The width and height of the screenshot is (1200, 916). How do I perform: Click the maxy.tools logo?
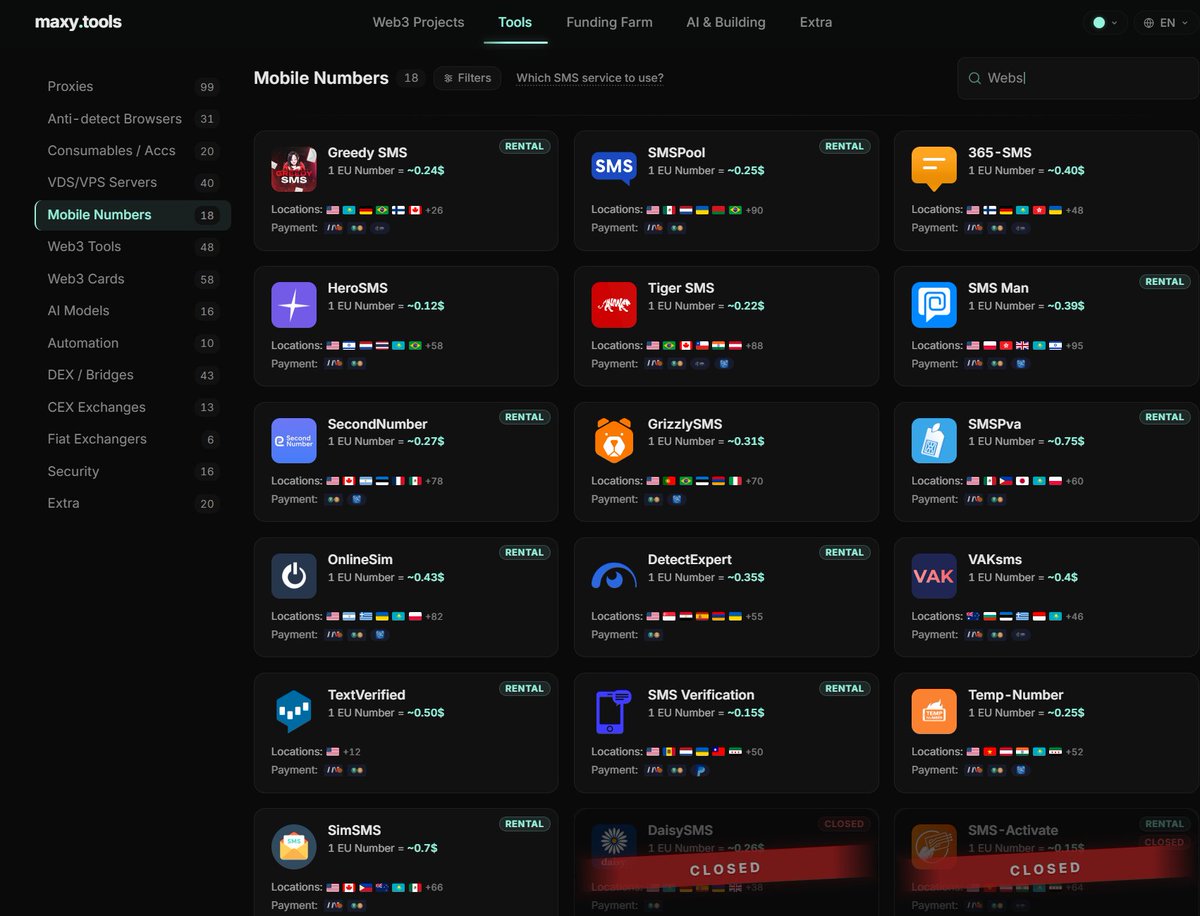click(78, 22)
